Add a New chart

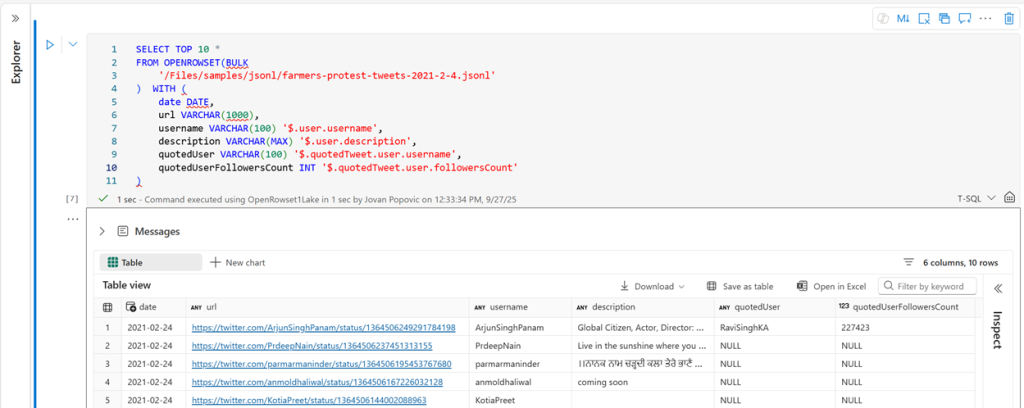[x=237, y=262]
